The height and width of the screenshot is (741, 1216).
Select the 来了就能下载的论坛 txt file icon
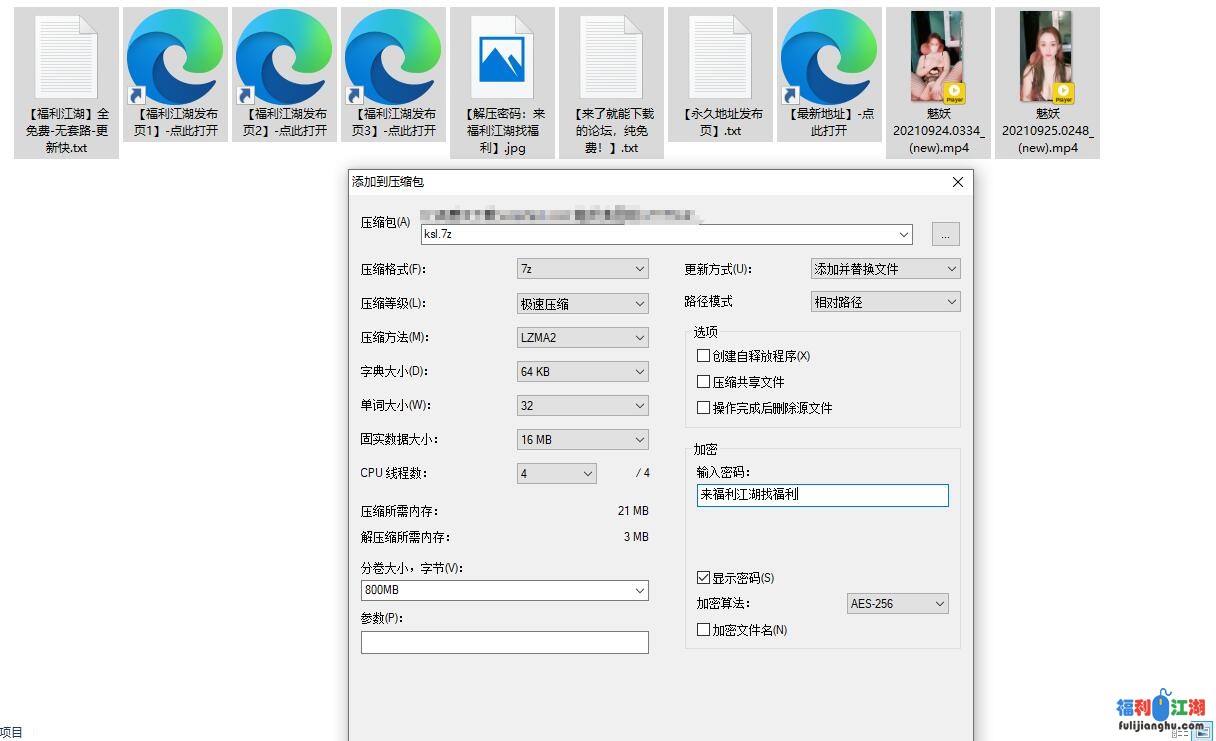click(x=611, y=58)
